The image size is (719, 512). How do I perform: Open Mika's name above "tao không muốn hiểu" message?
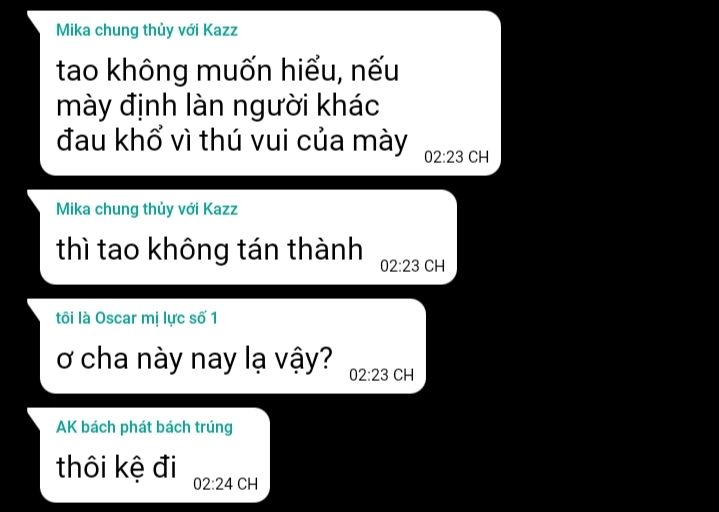(x=147, y=30)
